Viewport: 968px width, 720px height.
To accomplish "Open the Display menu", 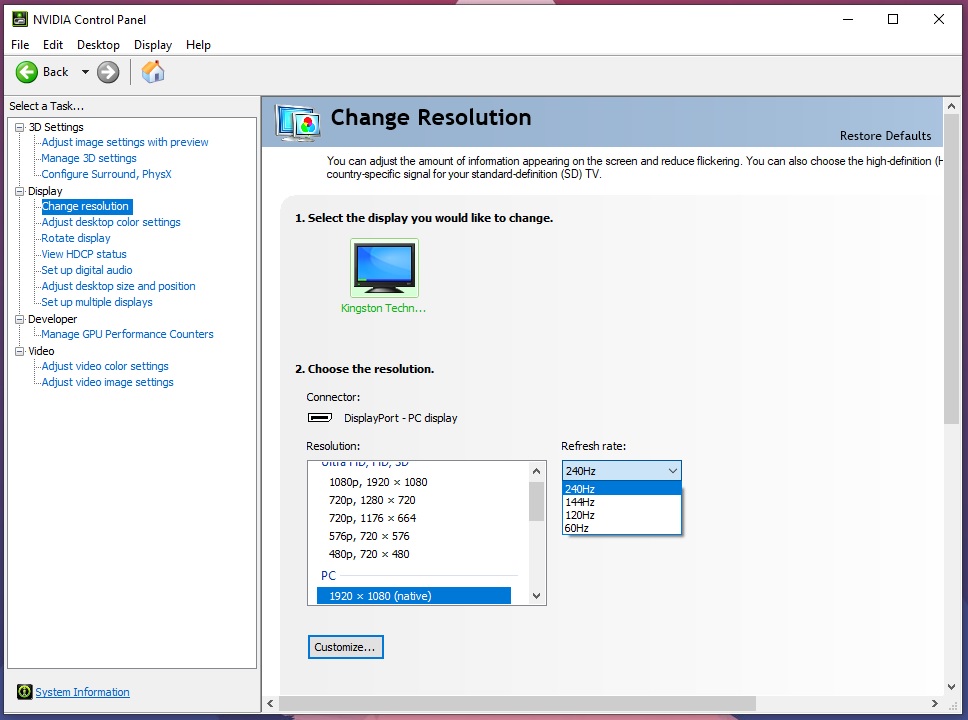I will 152,44.
